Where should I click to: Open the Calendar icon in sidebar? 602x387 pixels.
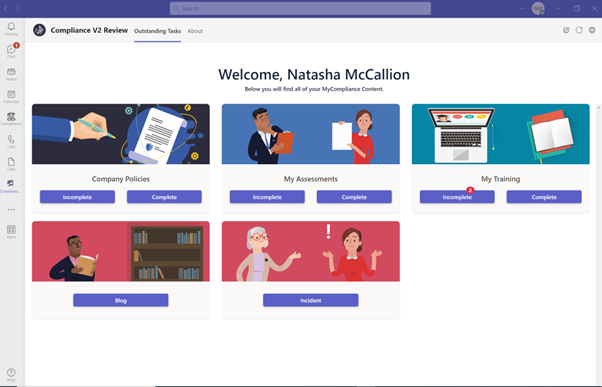click(x=11, y=96)
